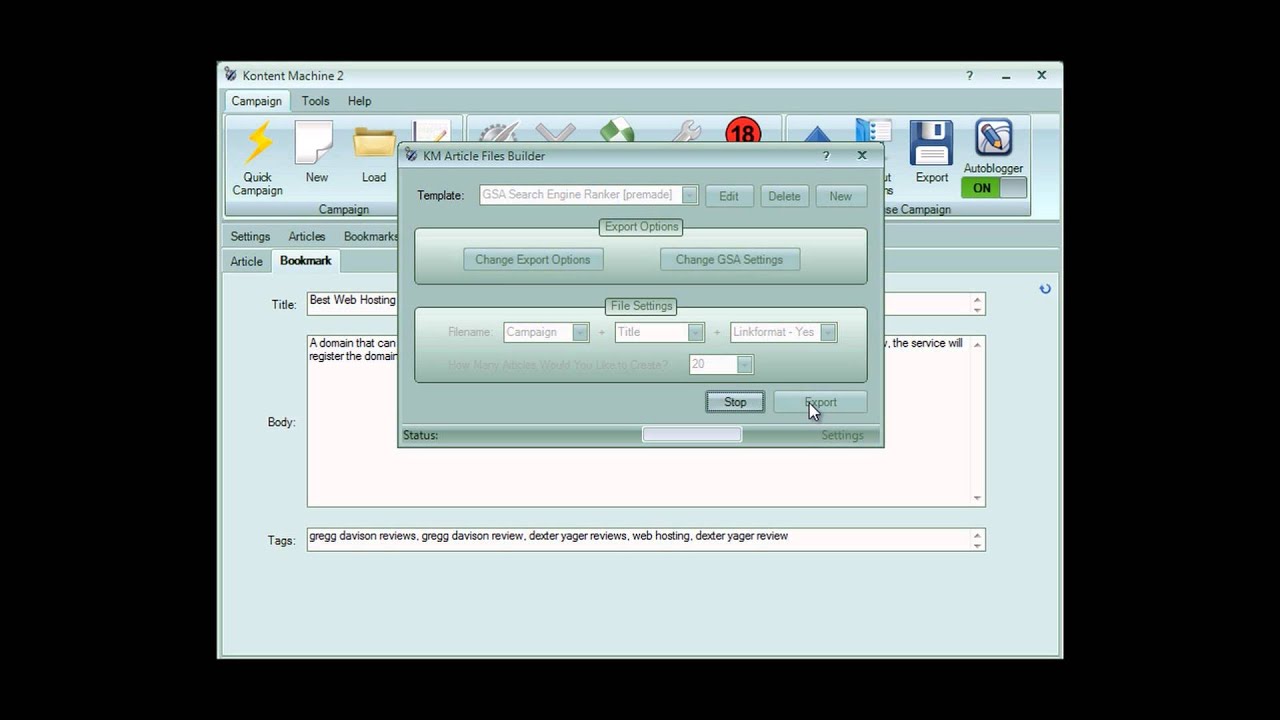Open the Campaign menu tab

tap(257, 101)
